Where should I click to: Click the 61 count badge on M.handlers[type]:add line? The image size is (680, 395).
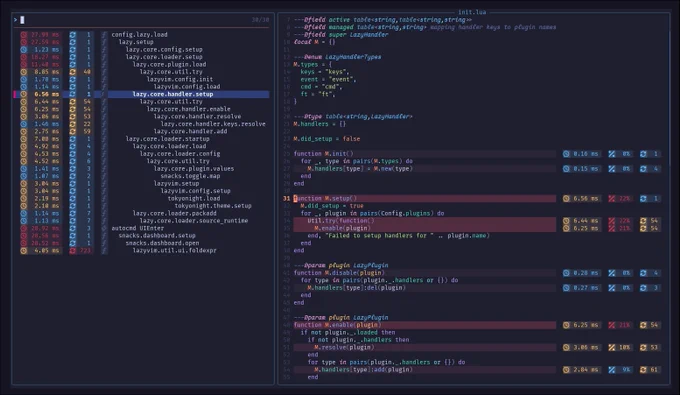click(649, 370)
